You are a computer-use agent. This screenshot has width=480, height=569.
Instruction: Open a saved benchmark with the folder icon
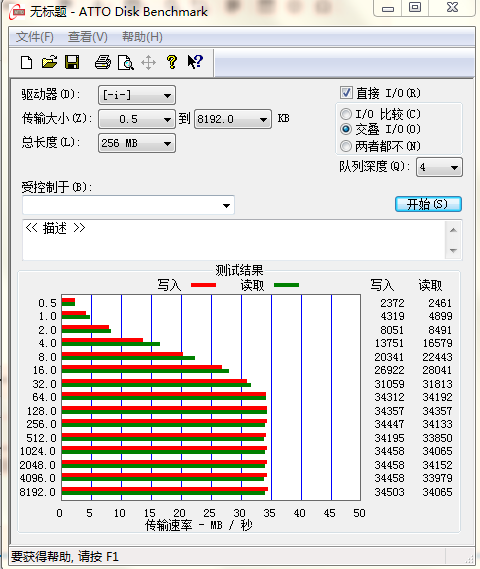(49, 62)
